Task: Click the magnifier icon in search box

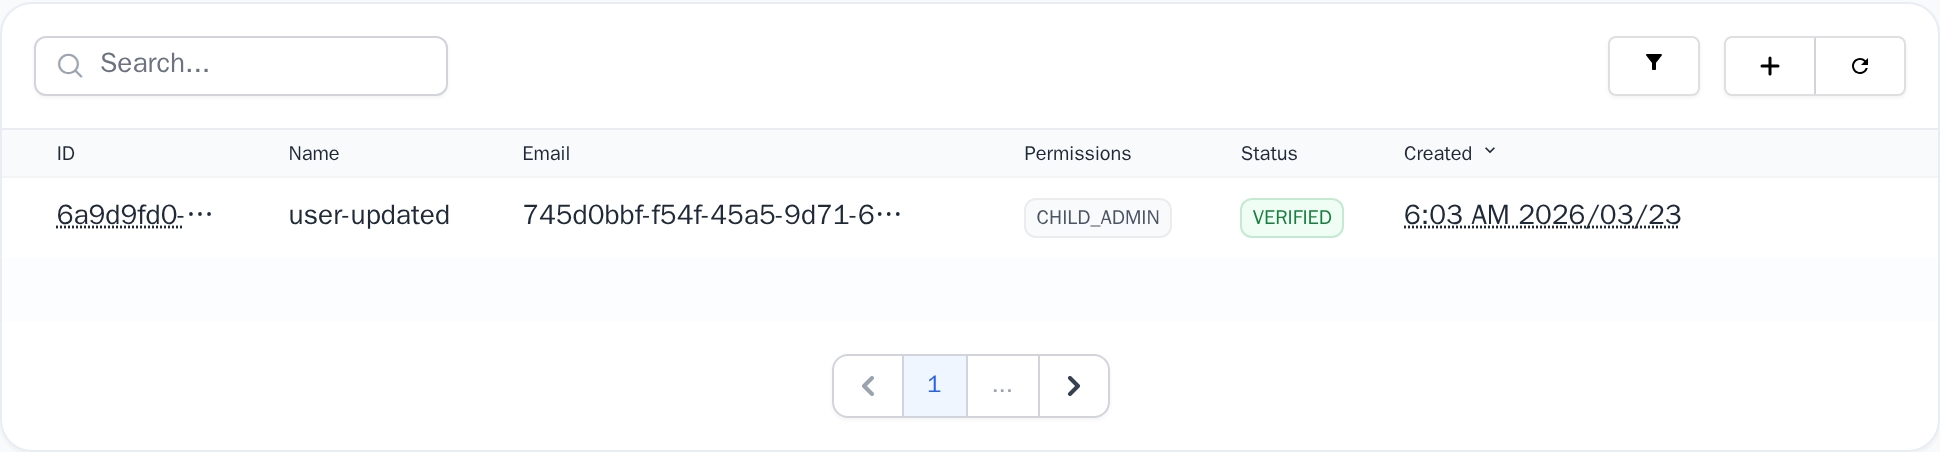Action: point(70,66)
